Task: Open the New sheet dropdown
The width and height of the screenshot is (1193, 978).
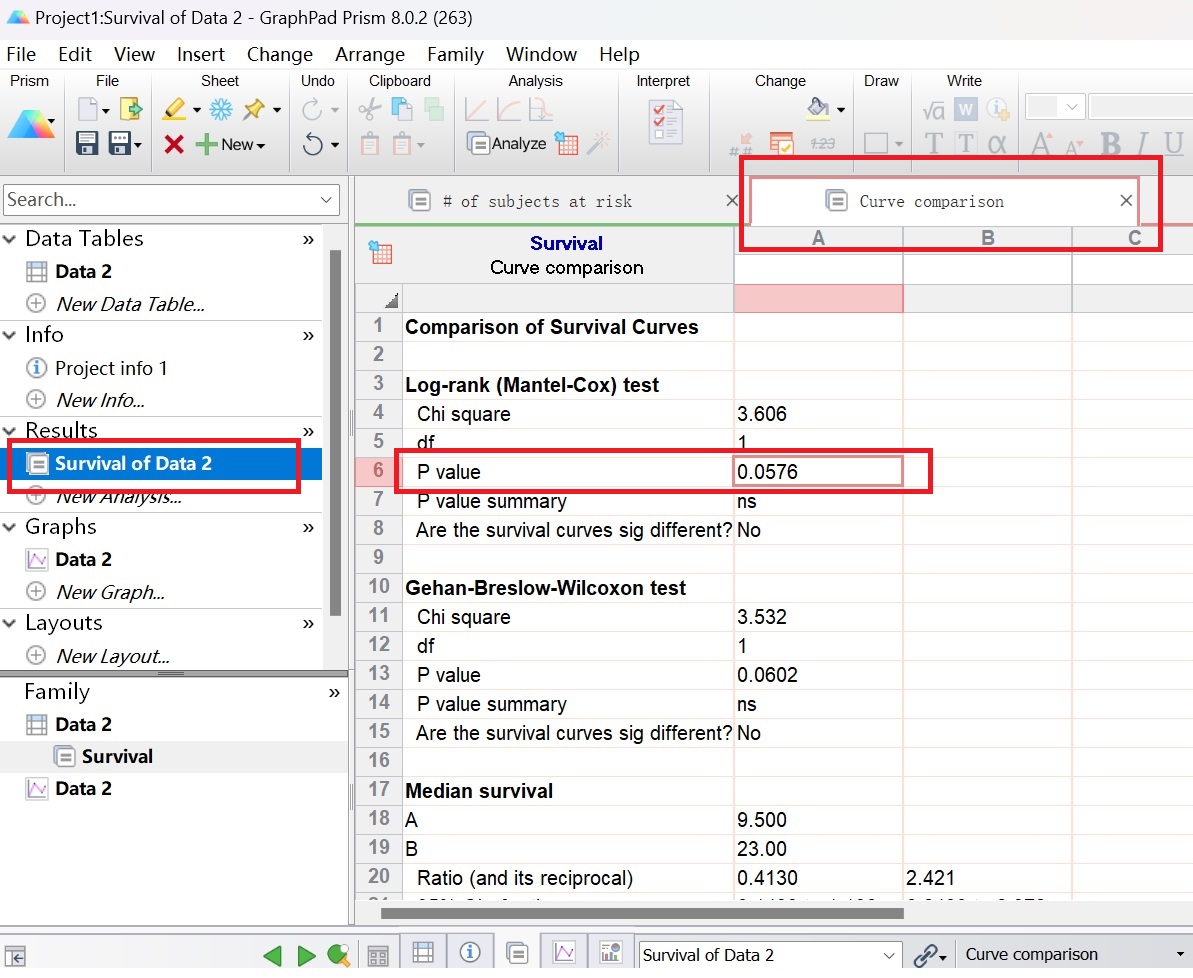Action: [x=232, y=145]
